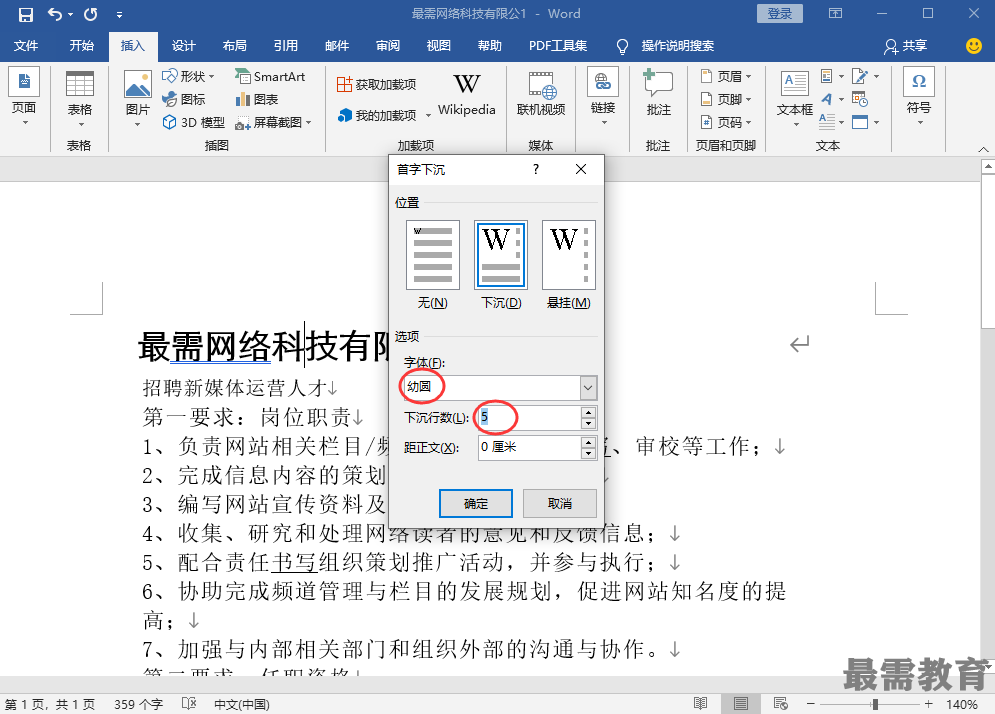Click the 距正文 distance field
The width and height of the screenshot is (995, 714).
tap(529, 447)
